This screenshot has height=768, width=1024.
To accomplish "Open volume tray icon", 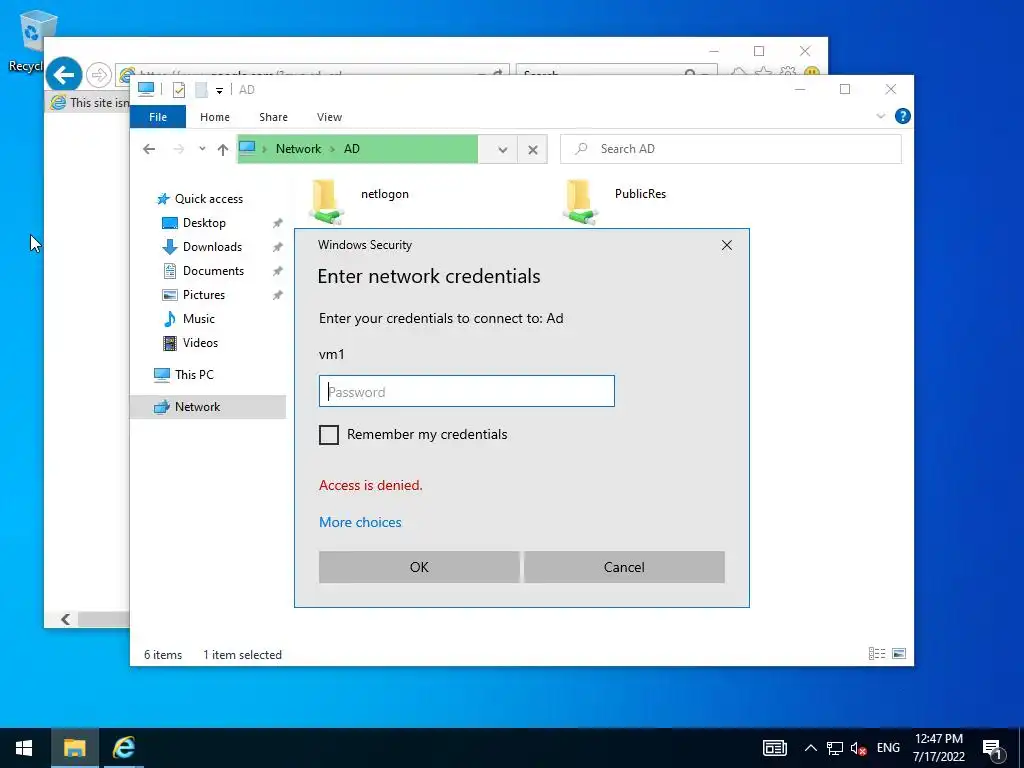I will coord(858,748).
